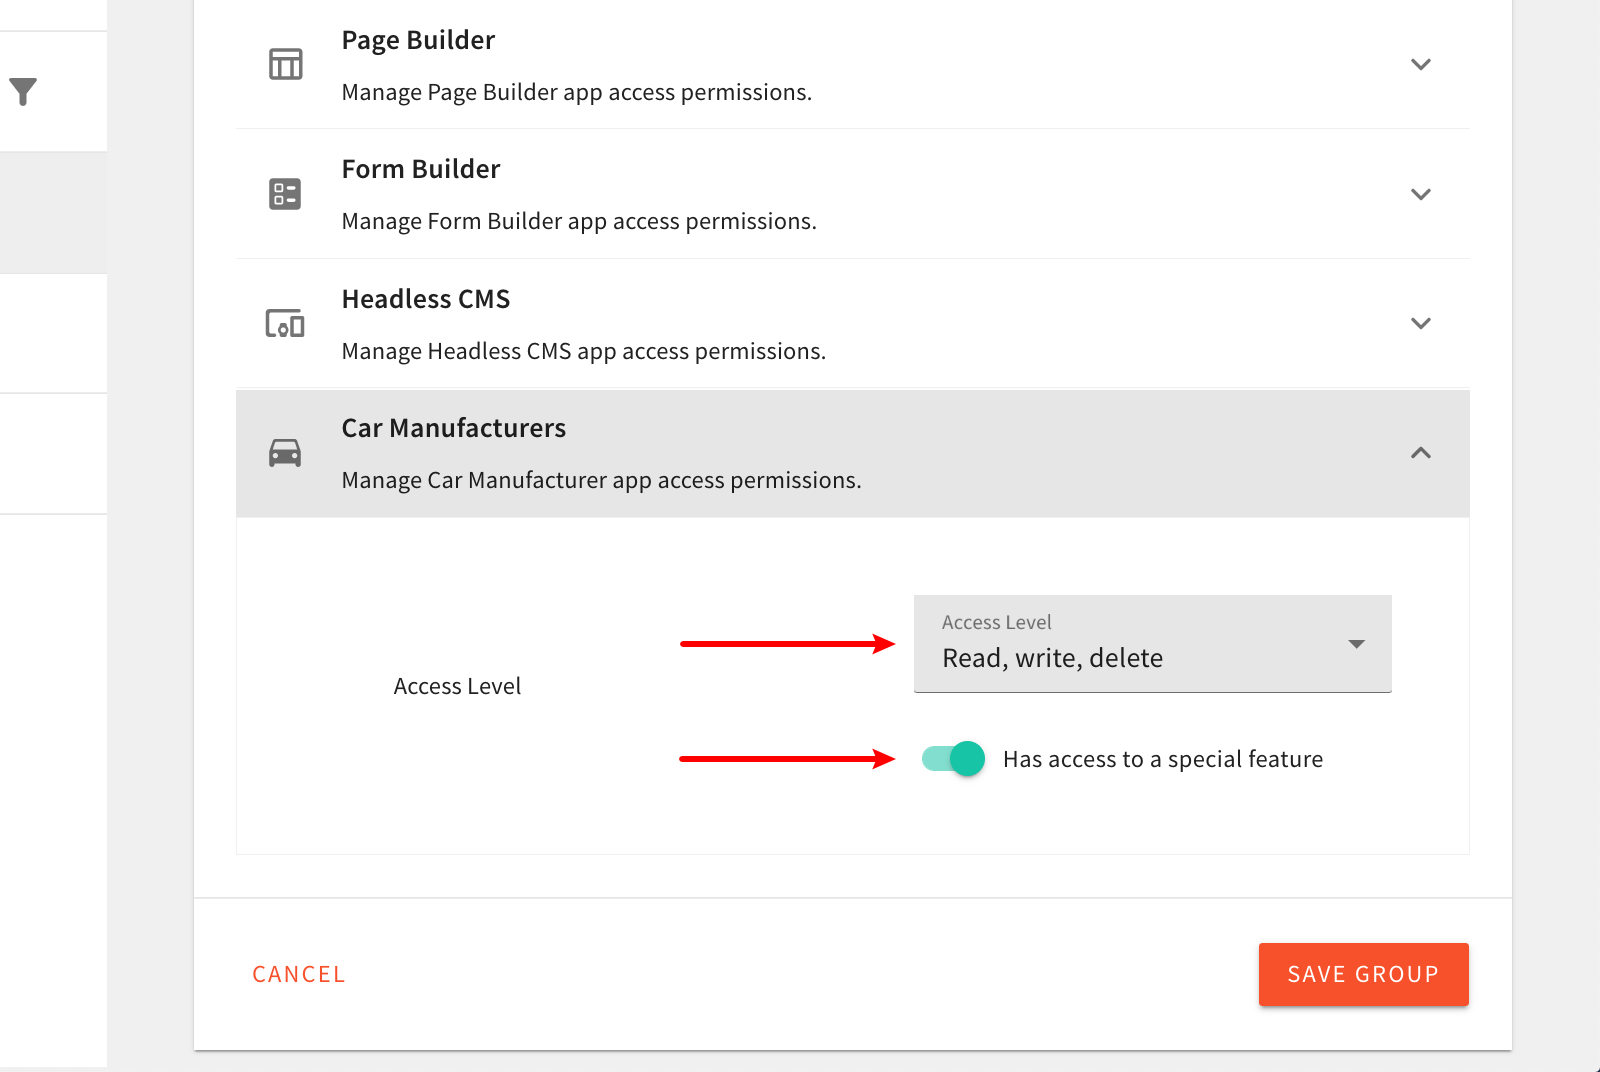
Task: Expand the Headless CMS permissions chevron
Action: pyautogui.click(x=1420, y=323)
